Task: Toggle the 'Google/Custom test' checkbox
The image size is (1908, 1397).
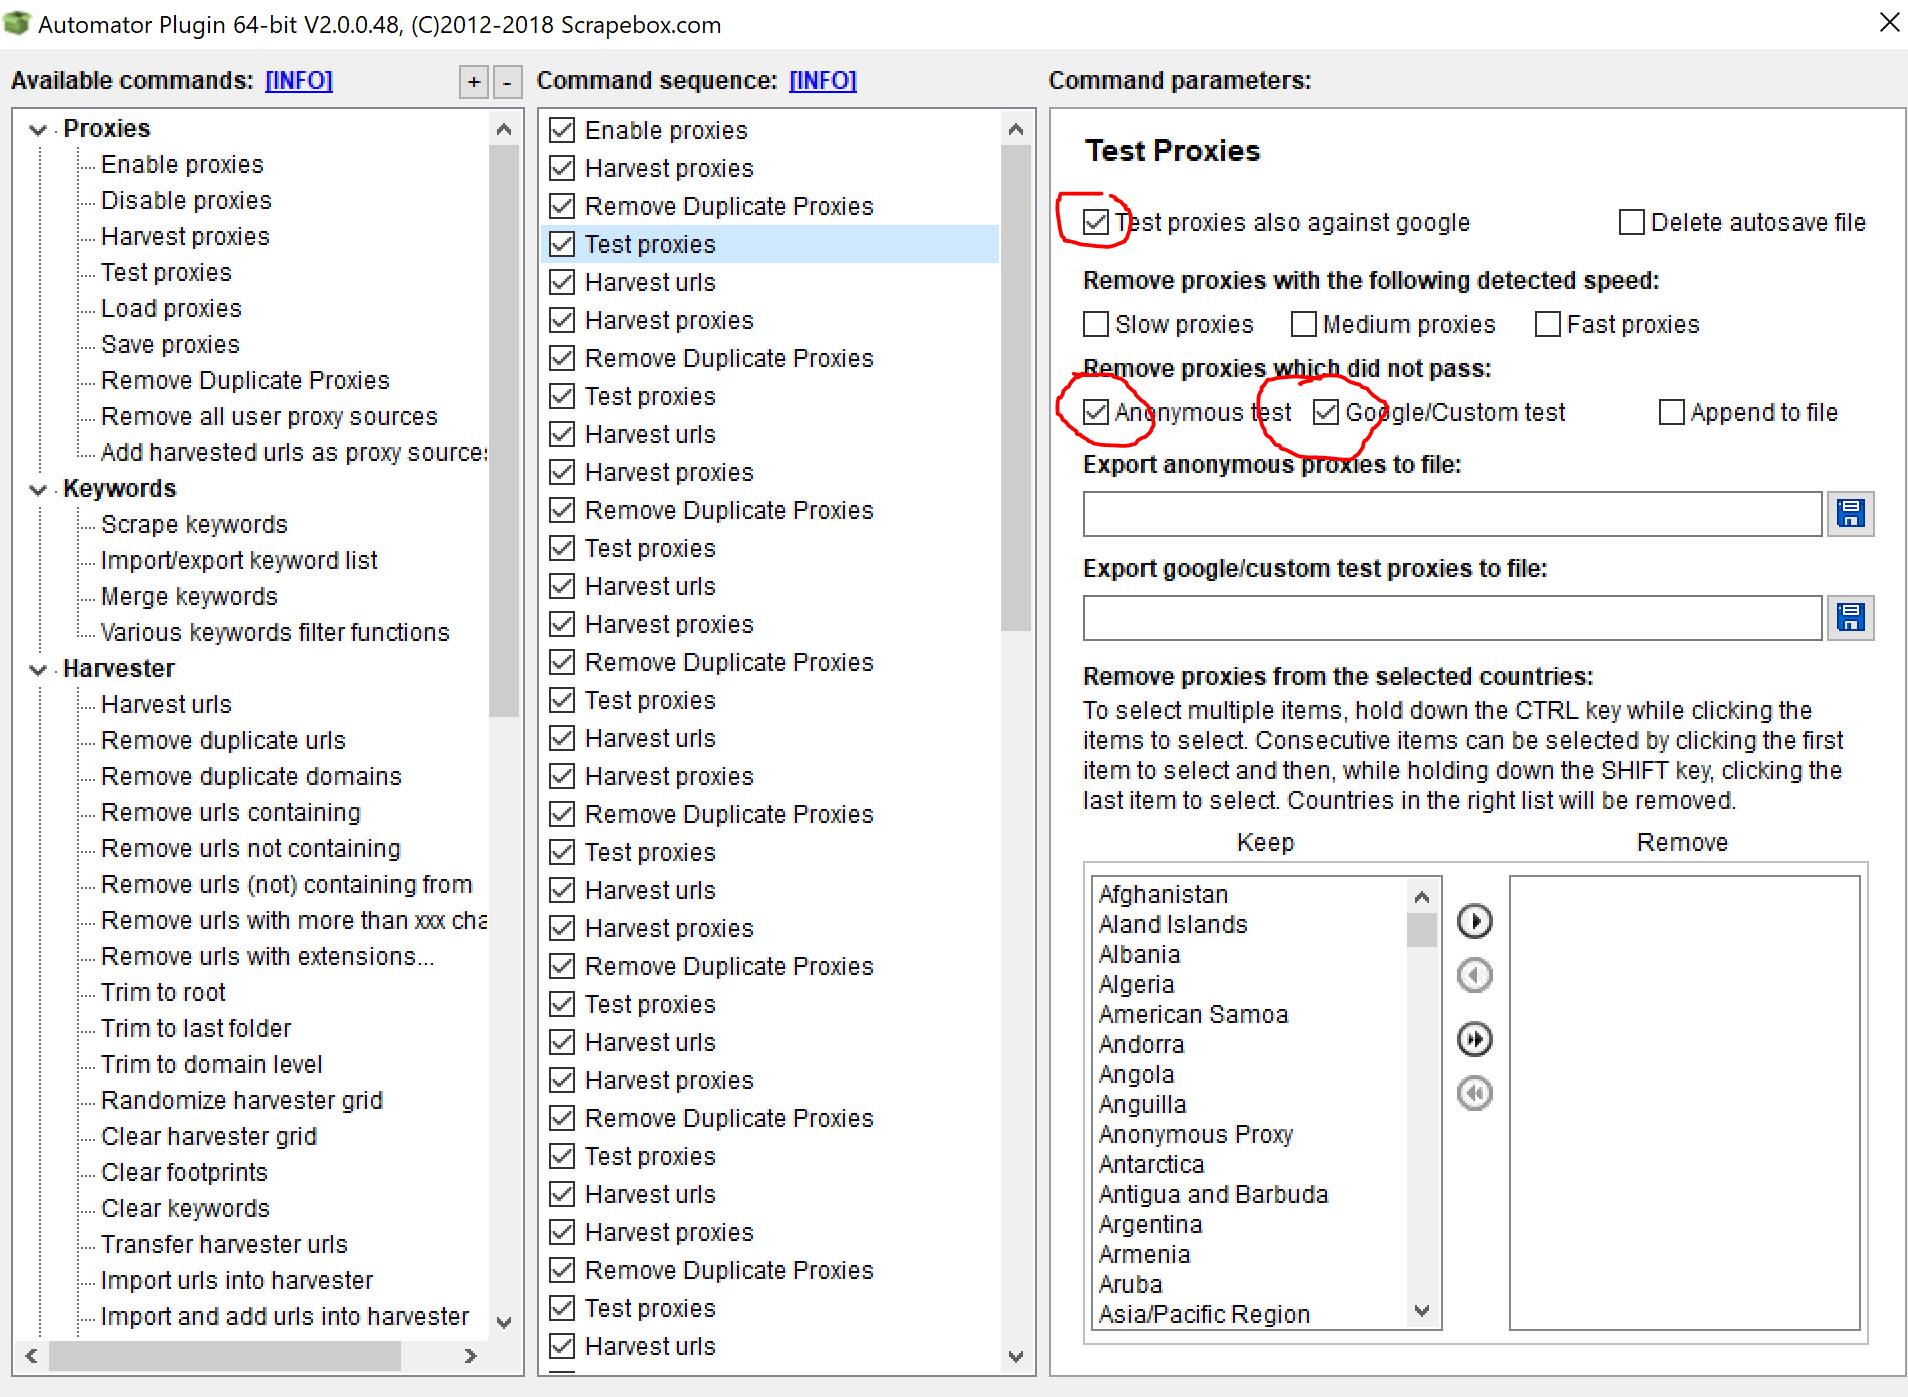Action: tap(1326, 412)
